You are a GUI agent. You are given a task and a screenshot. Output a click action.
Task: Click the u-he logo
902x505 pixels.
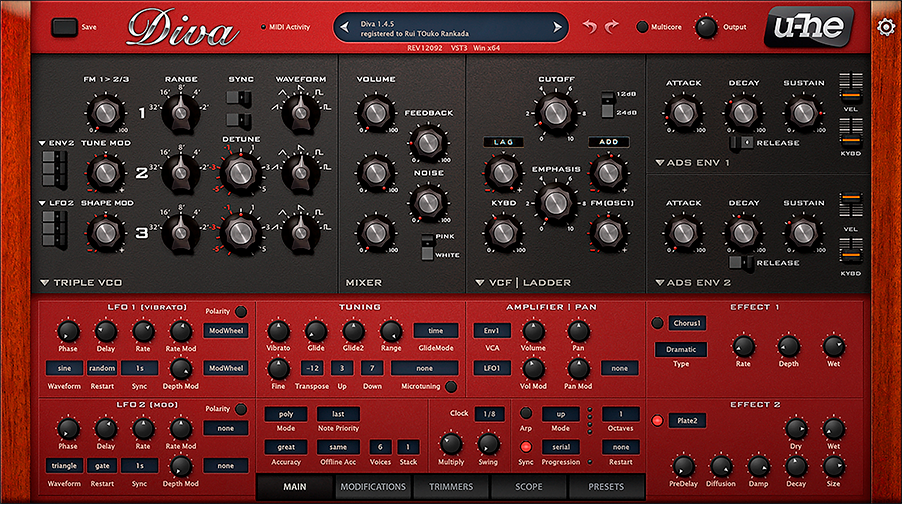tap(814, 28)
